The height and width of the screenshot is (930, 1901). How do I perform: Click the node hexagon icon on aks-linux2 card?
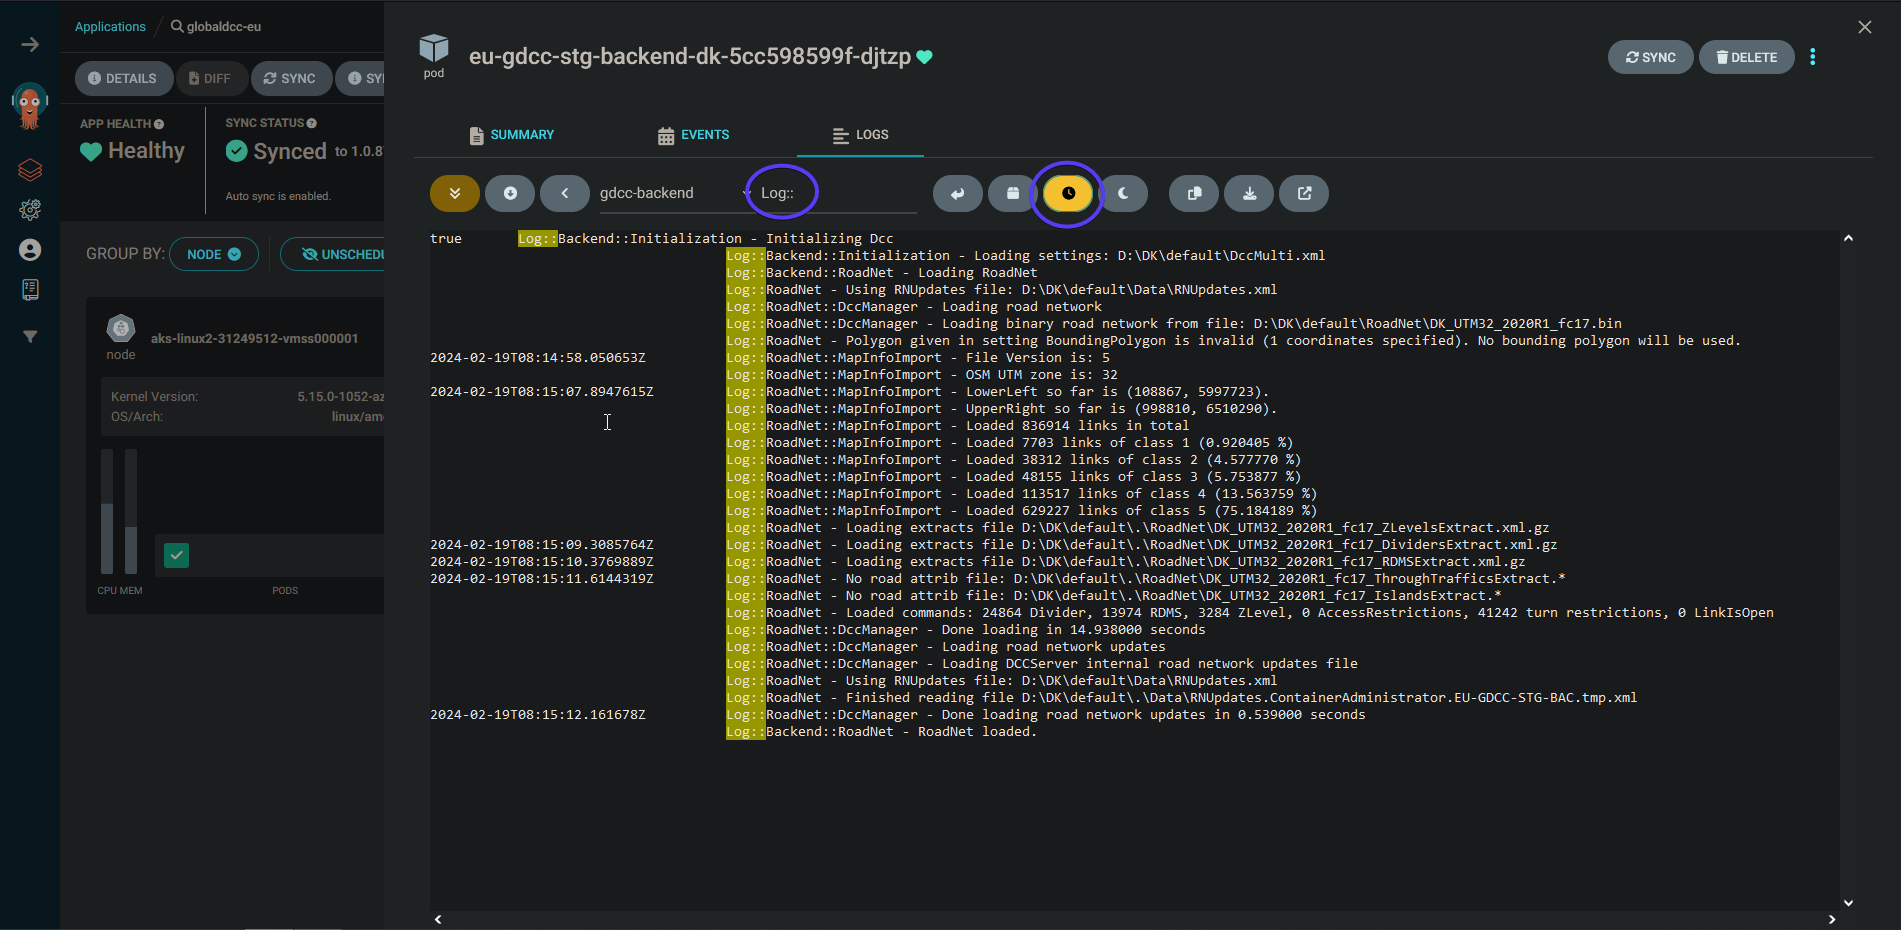click(121, 328)
